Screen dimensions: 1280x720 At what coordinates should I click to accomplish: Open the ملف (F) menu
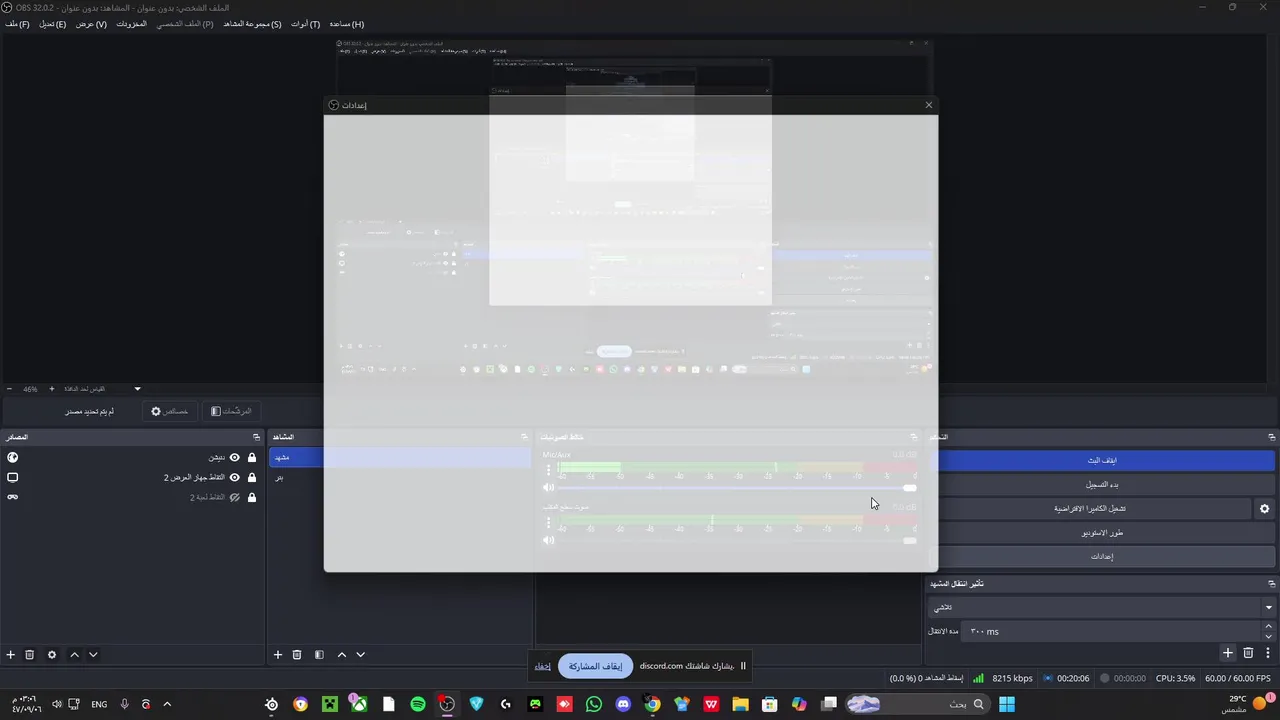pos(17,24)
